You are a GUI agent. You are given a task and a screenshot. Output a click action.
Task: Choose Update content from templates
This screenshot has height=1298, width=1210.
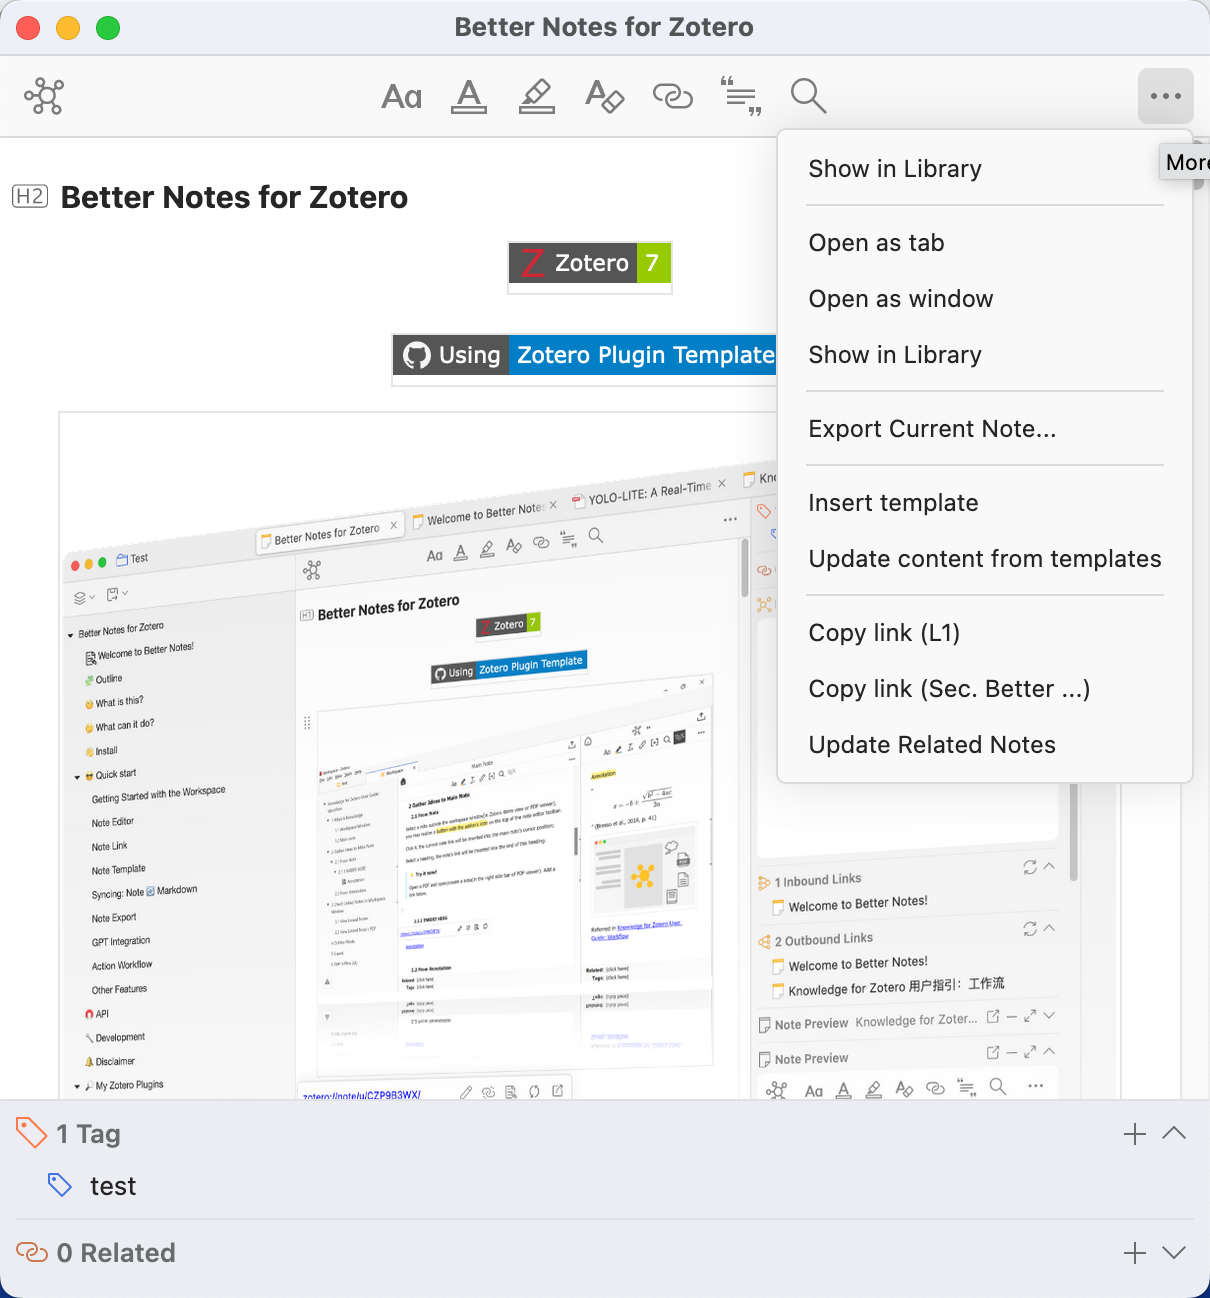pos(985,559)
